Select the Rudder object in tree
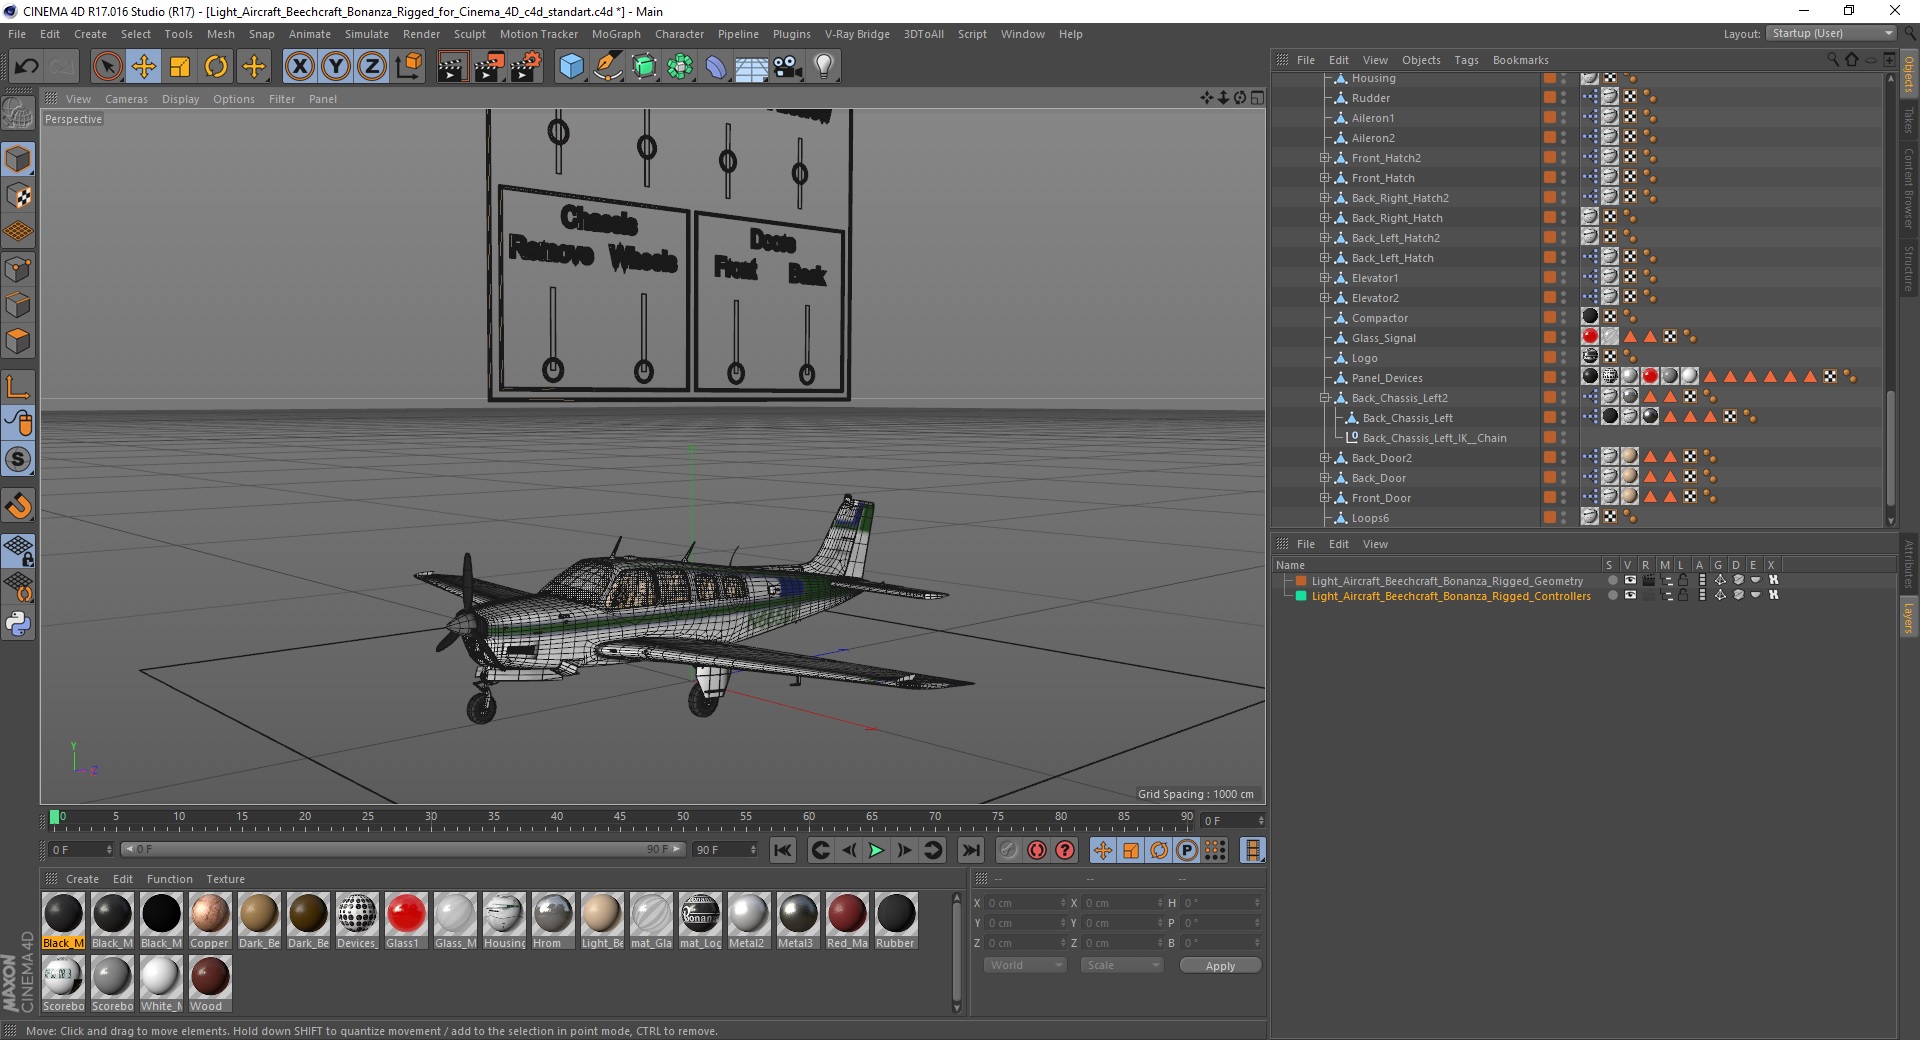 [1371, 98]
